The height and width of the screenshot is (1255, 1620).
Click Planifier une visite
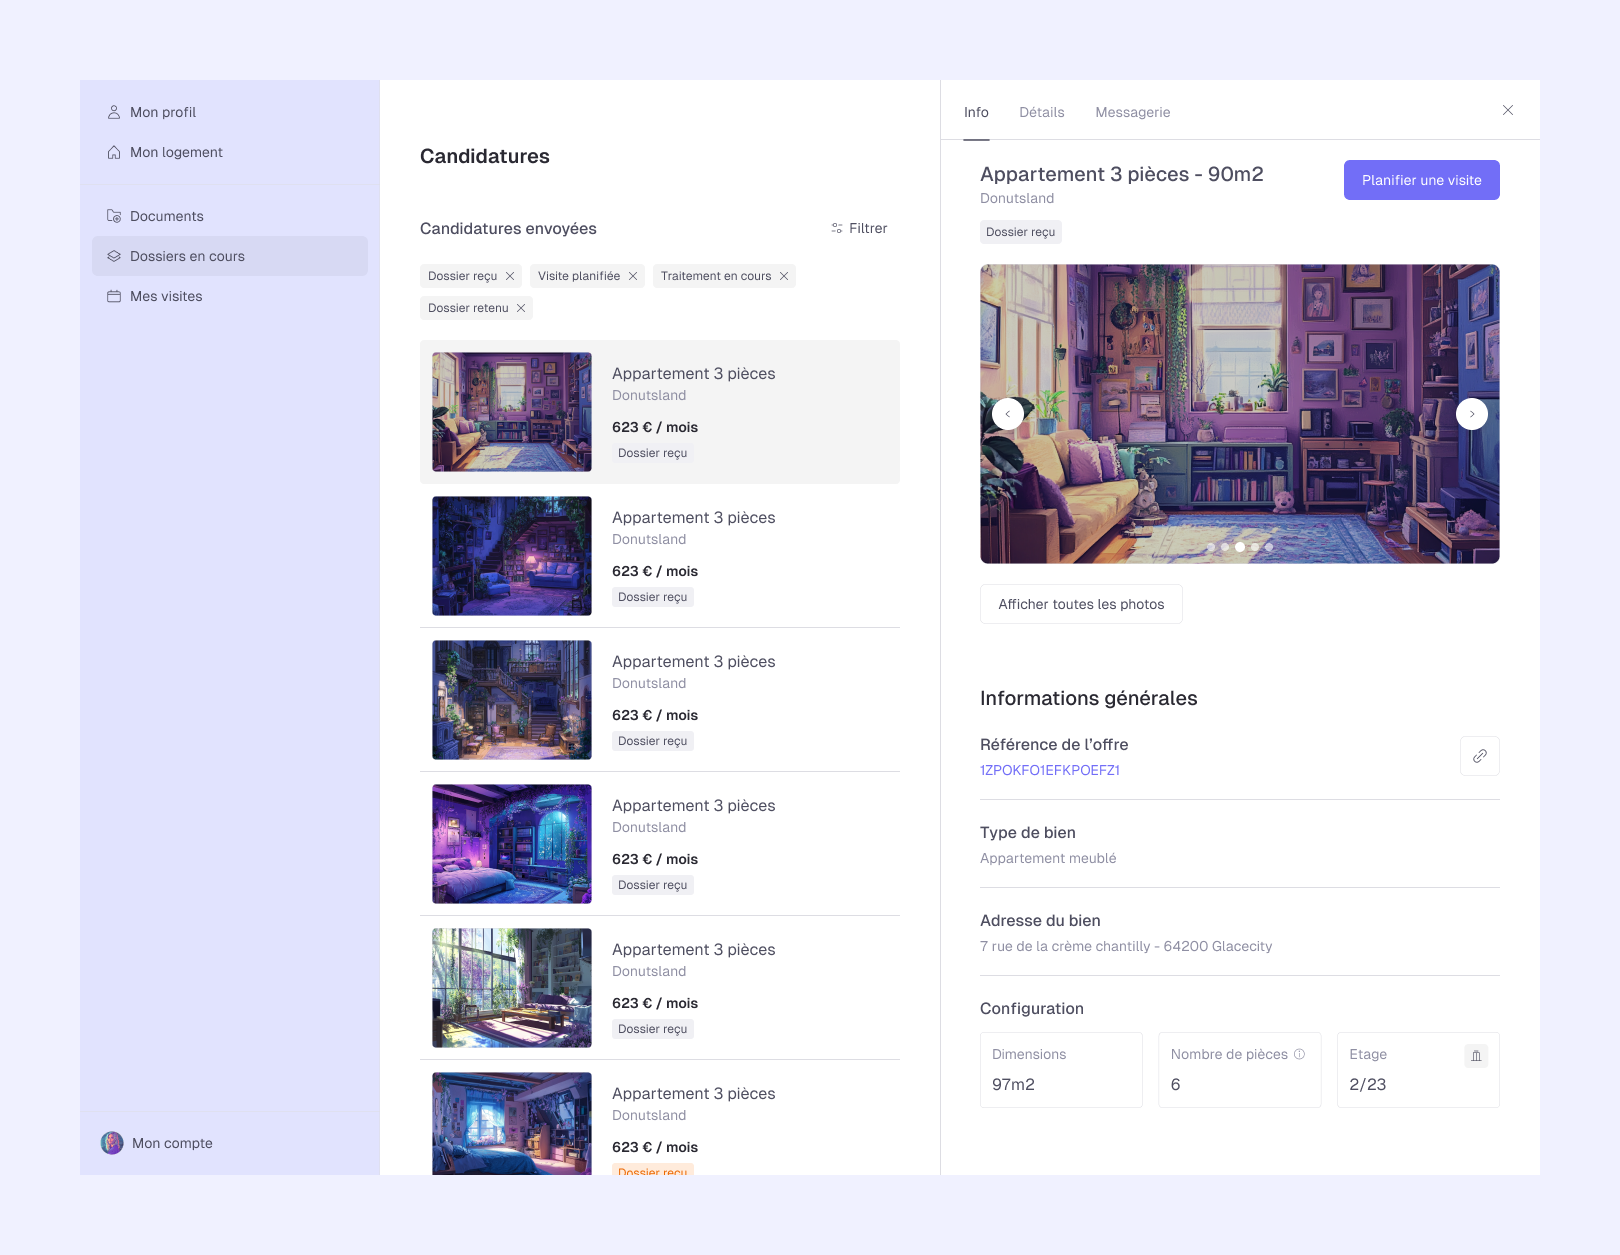[1421, 180]
